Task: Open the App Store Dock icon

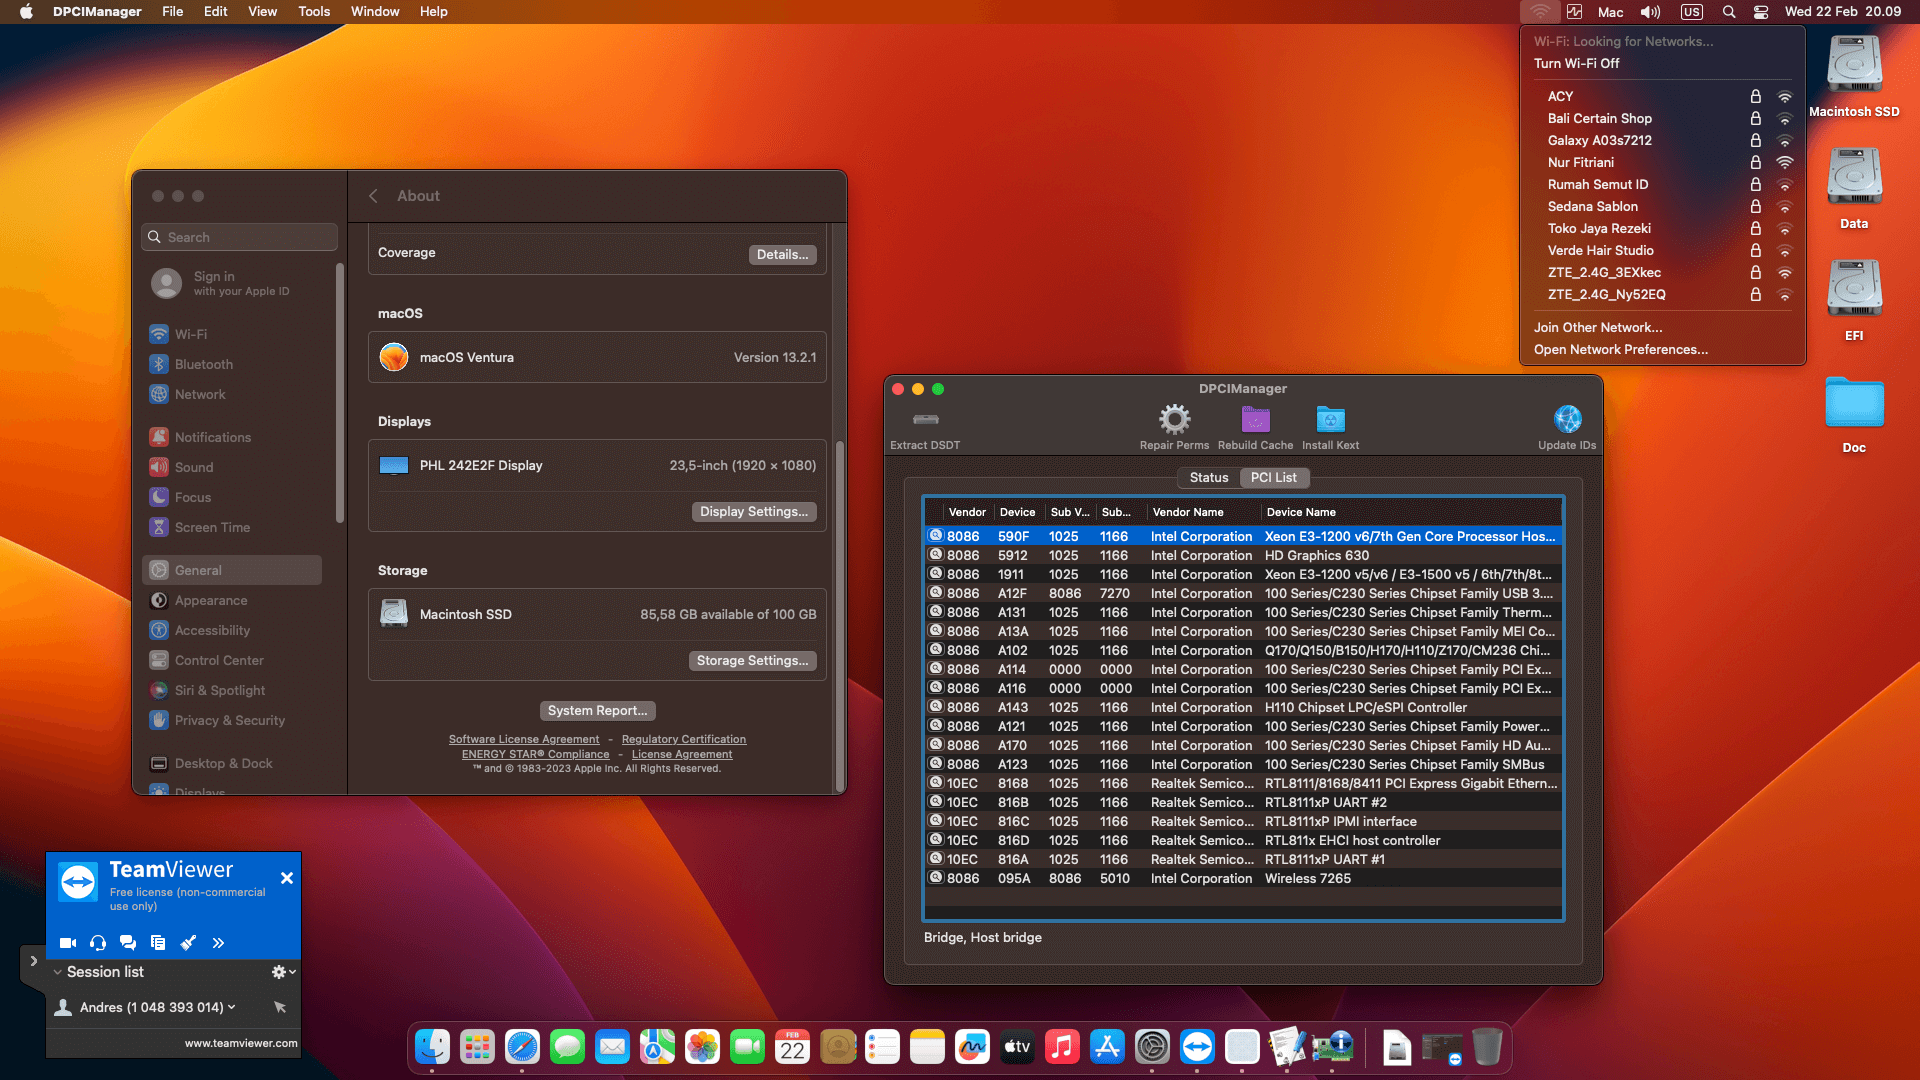Action: [1107, 1047]
